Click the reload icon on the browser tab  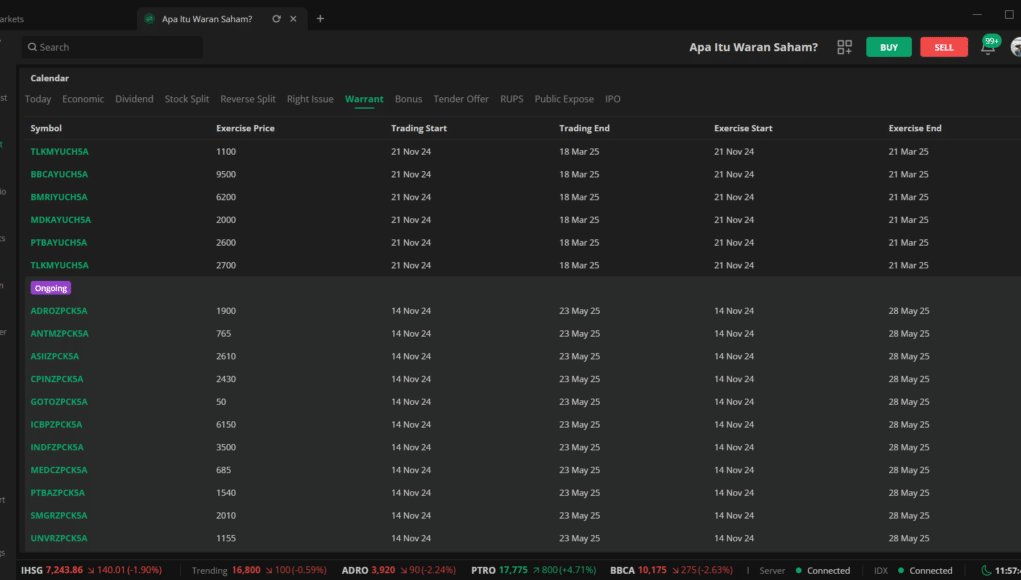click(276, 19)
